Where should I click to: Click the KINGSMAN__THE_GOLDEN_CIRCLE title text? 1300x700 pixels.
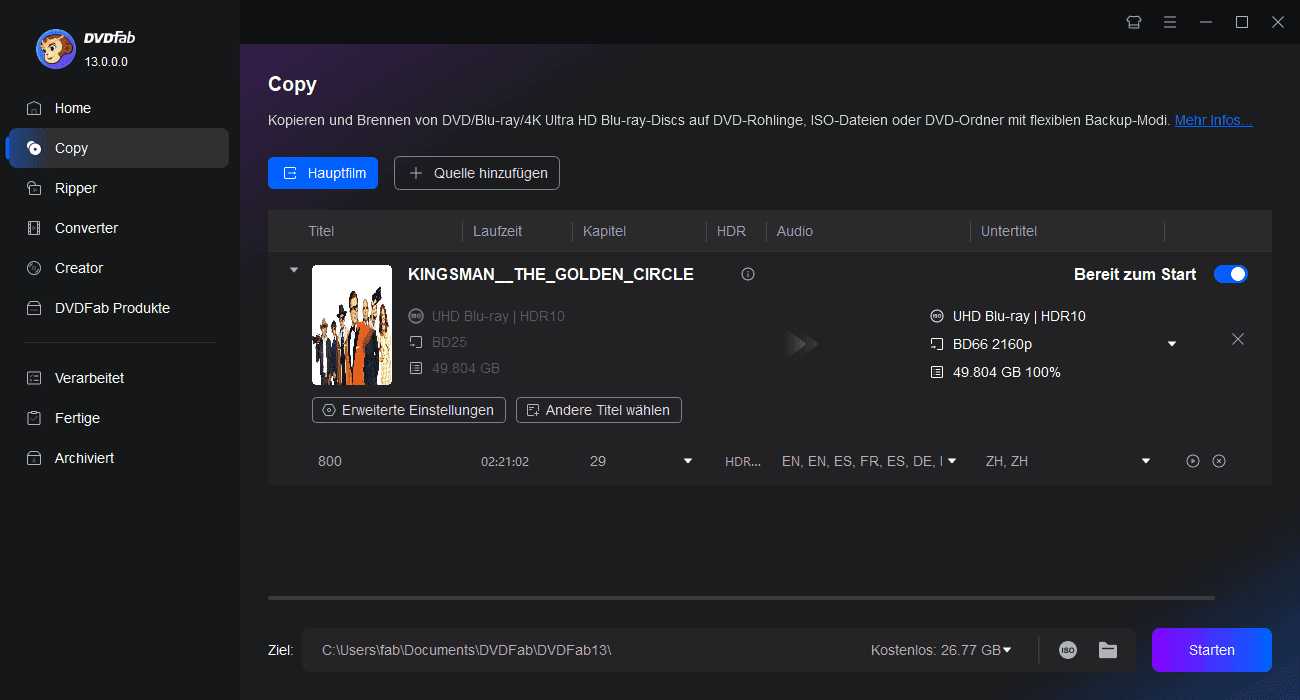pyautogui.click(x=551, y=274)
